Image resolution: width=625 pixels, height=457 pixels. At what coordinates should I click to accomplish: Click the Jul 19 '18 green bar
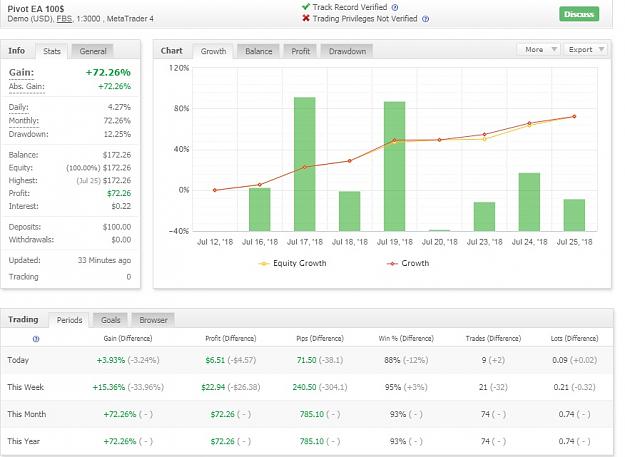pos(395,166)
